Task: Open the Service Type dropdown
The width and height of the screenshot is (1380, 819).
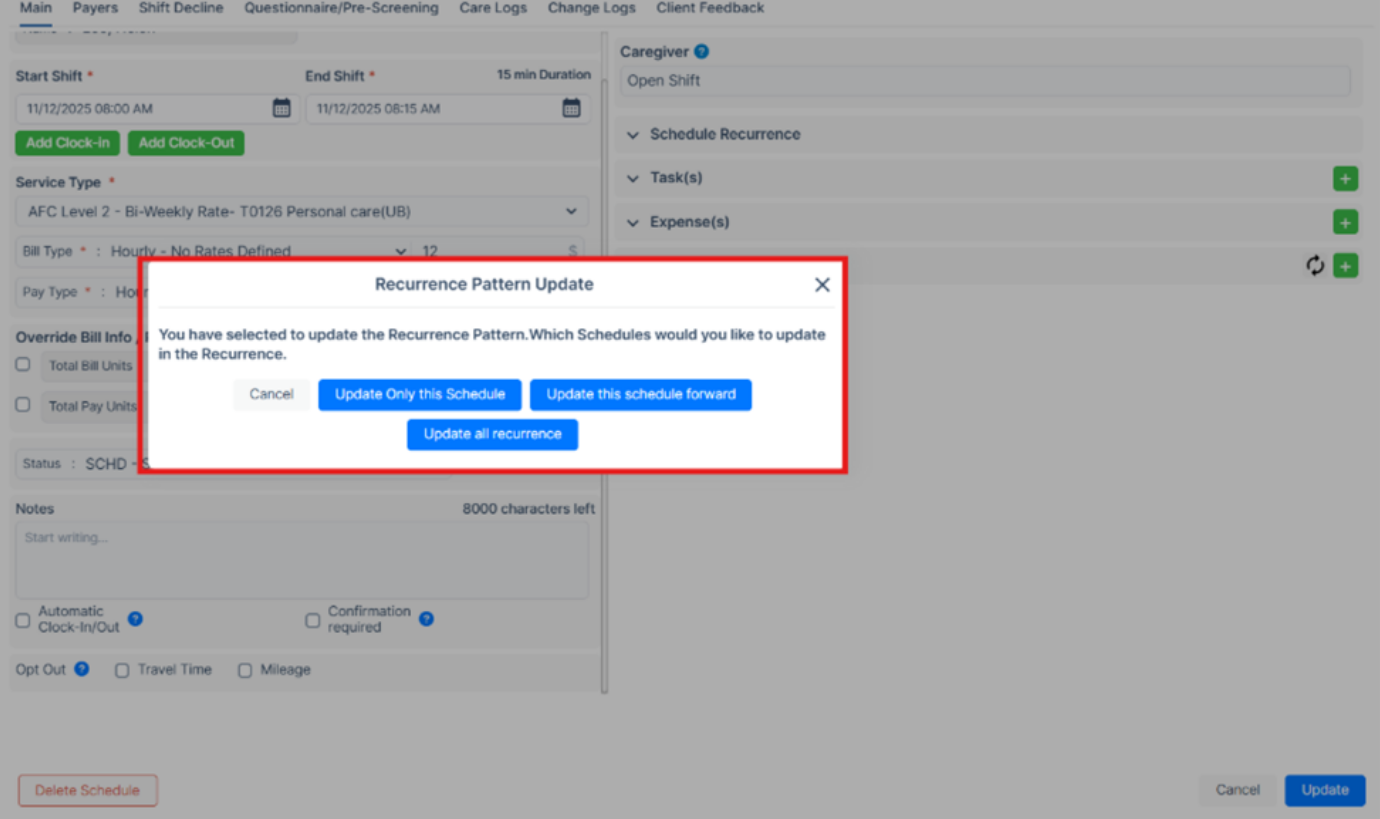Action: [x=571, y=211]
